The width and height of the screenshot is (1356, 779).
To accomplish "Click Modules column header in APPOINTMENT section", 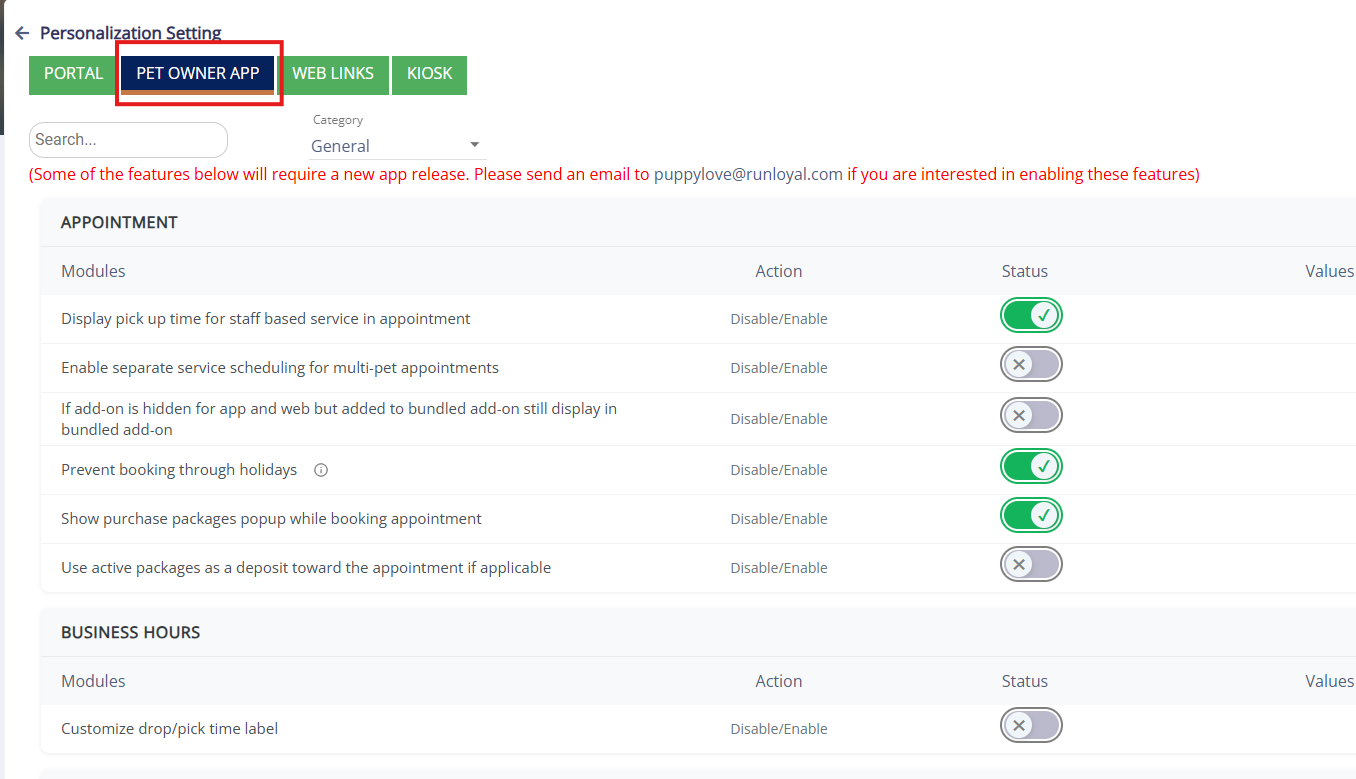I will click(x=93, y=271).
